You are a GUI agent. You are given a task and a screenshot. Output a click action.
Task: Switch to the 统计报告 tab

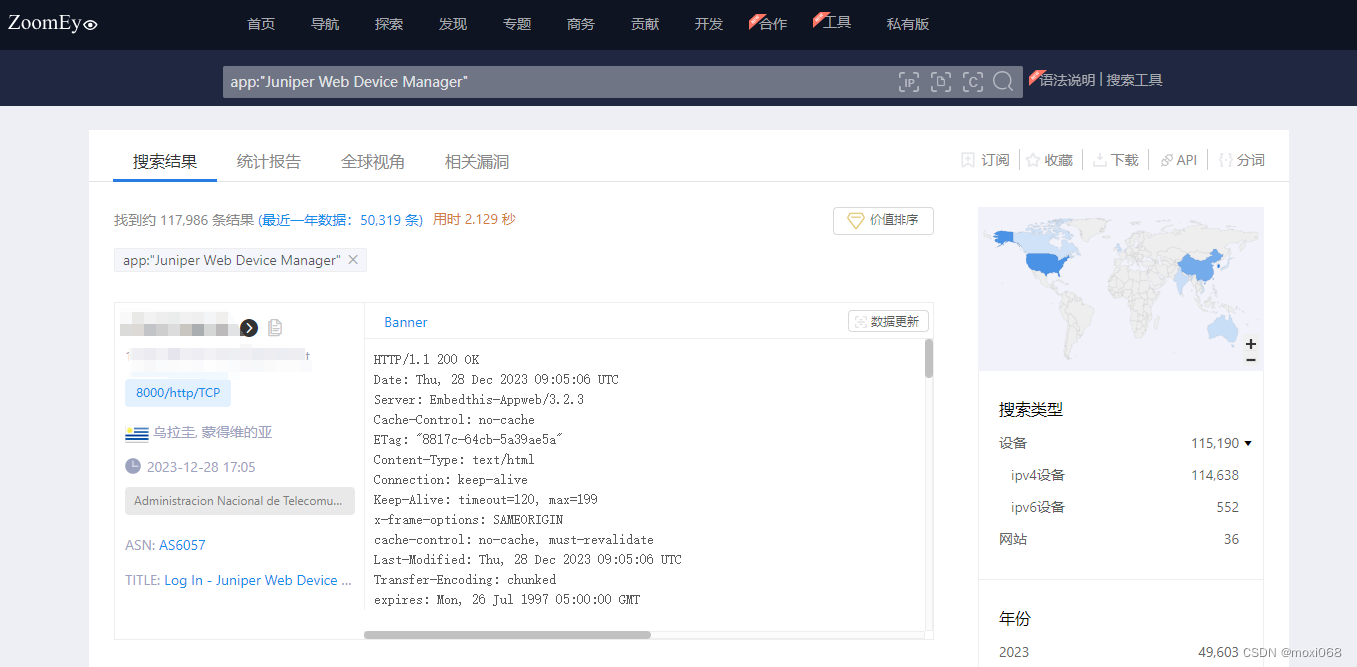pos(269,161)
